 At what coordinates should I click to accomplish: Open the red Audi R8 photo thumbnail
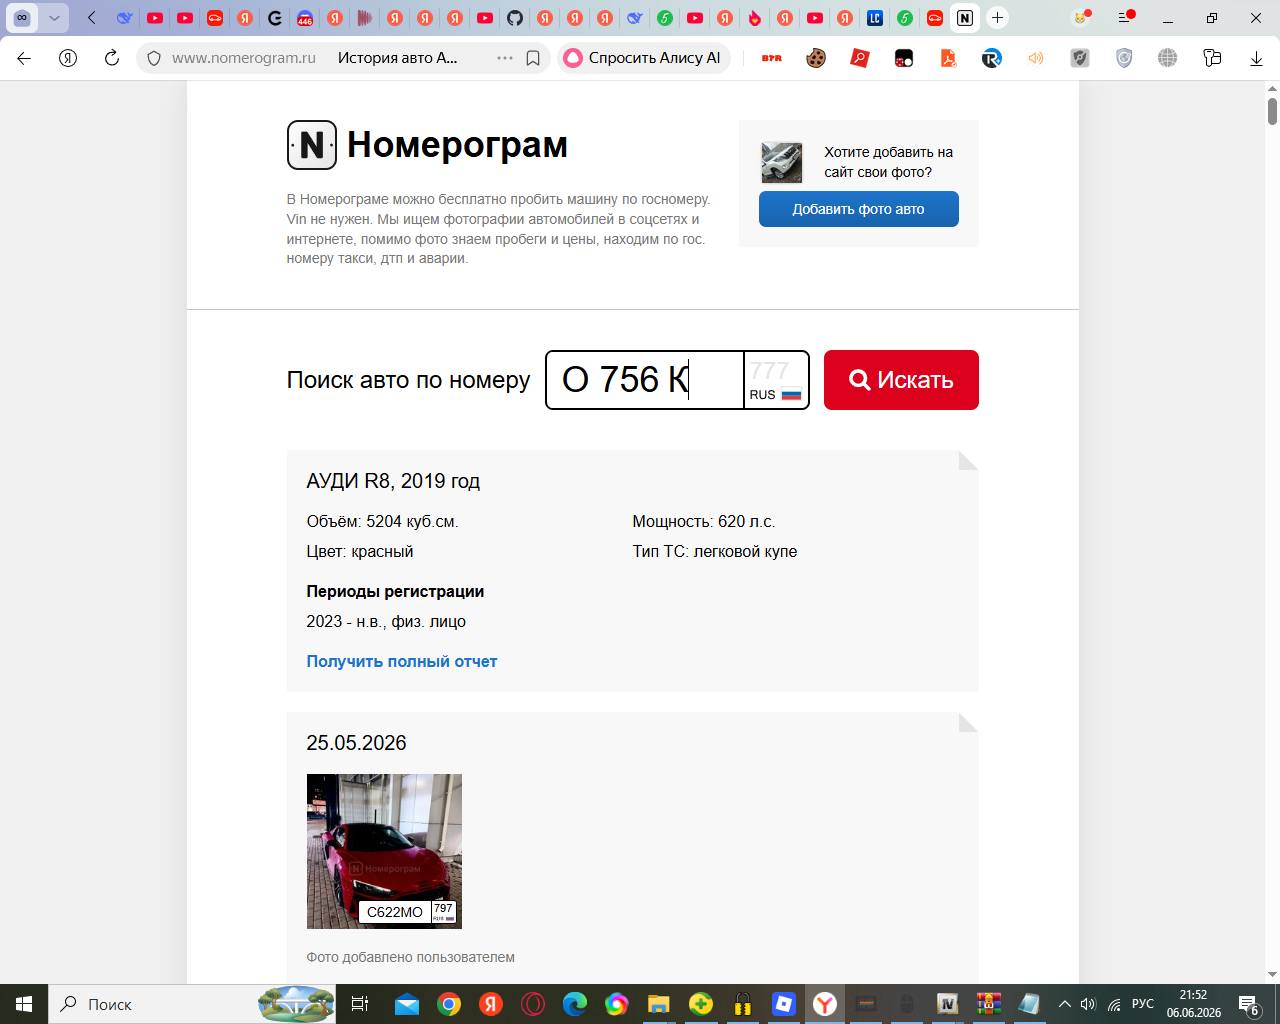[x=384, y=851]
